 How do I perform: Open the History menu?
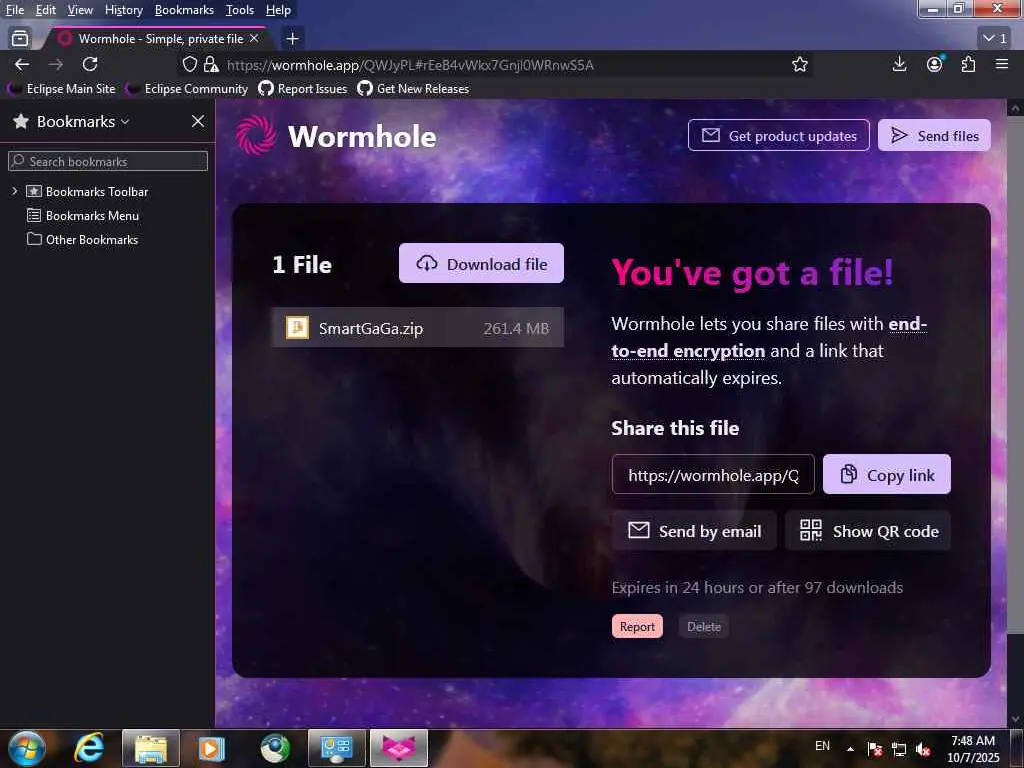(123, 10)
